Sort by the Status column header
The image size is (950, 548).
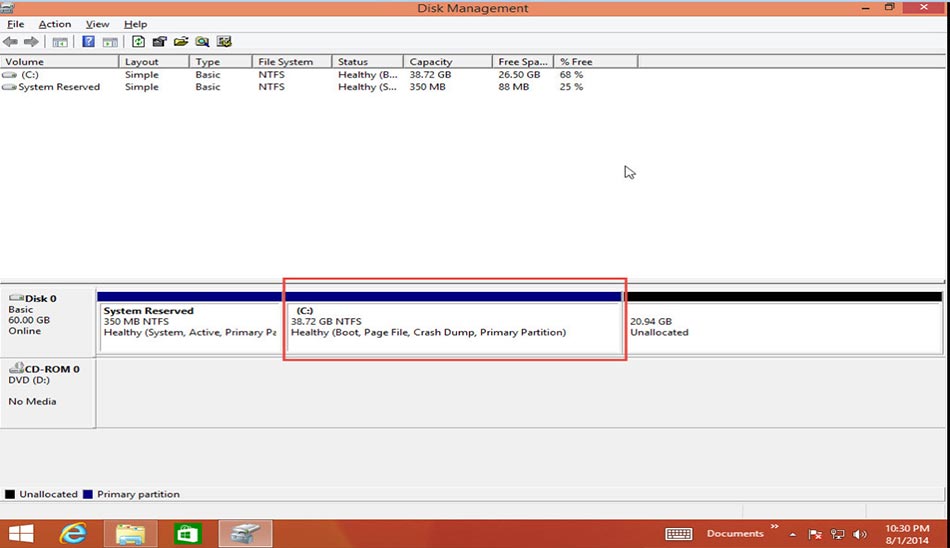(x=368, y=61)
